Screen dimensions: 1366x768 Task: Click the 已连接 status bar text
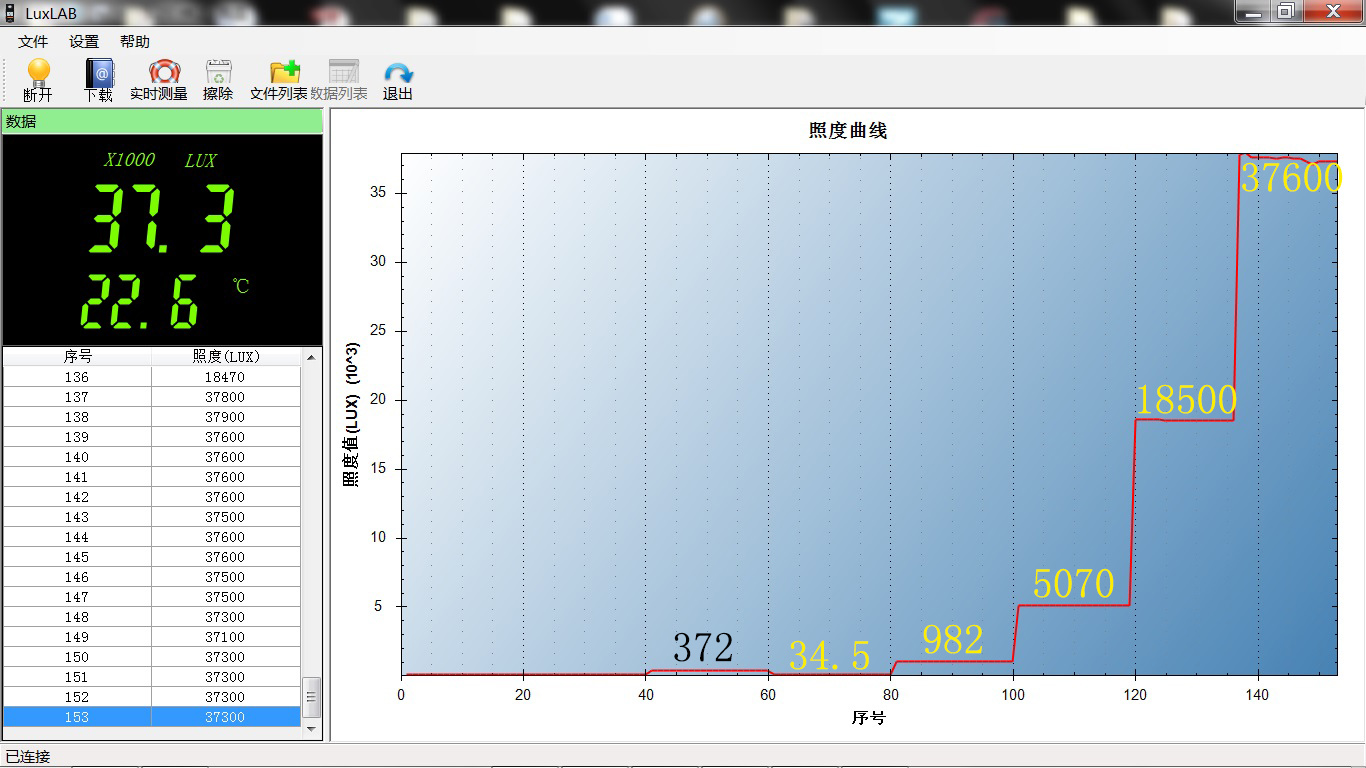[28, 756]
